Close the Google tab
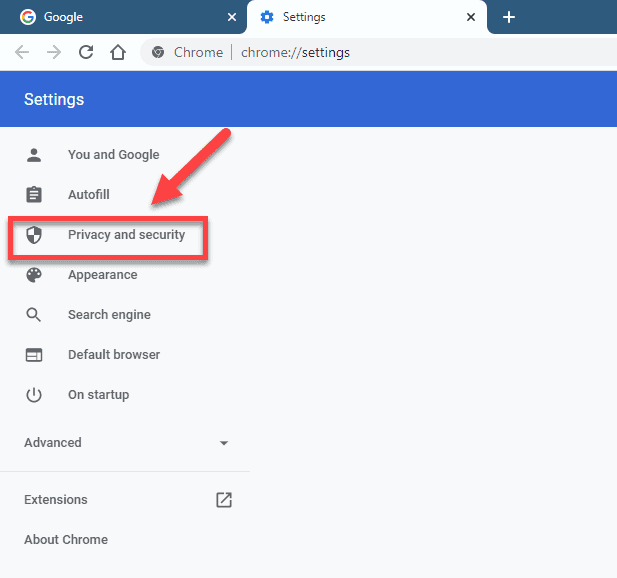Image resolution: width=617 pixels, height=578 pixels. tap(232, 17)
